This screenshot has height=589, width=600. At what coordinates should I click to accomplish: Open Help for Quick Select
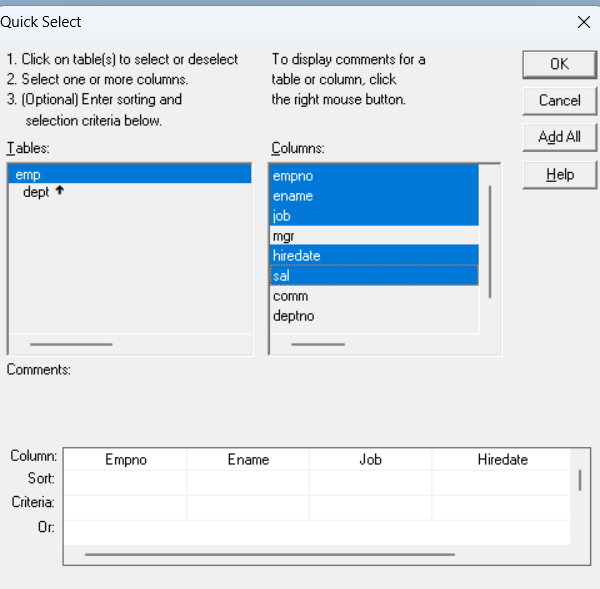(559, 175)
